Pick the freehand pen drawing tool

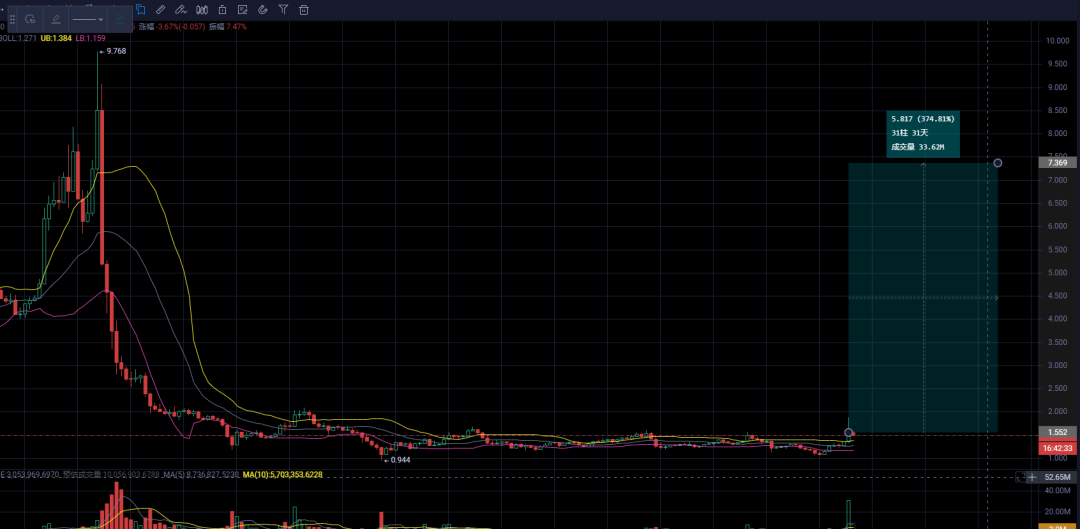(x=180, y=10)
